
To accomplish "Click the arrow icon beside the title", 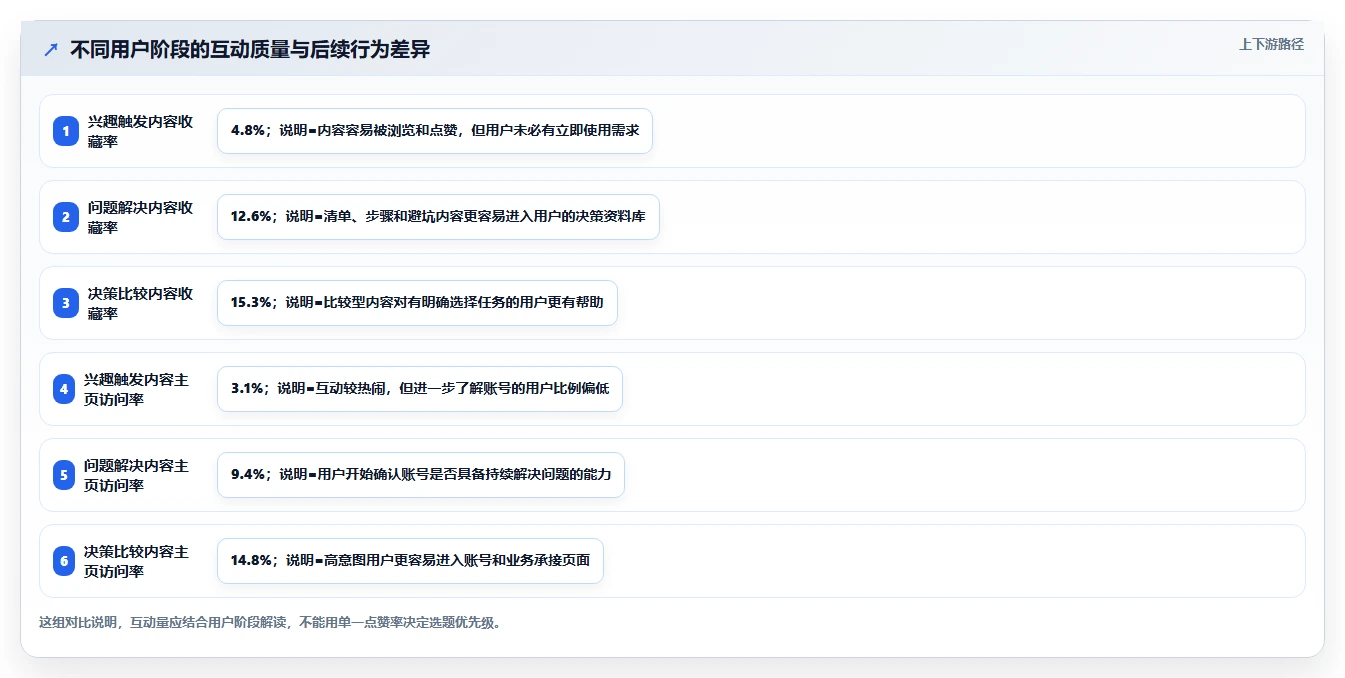I will pos(51,49).
